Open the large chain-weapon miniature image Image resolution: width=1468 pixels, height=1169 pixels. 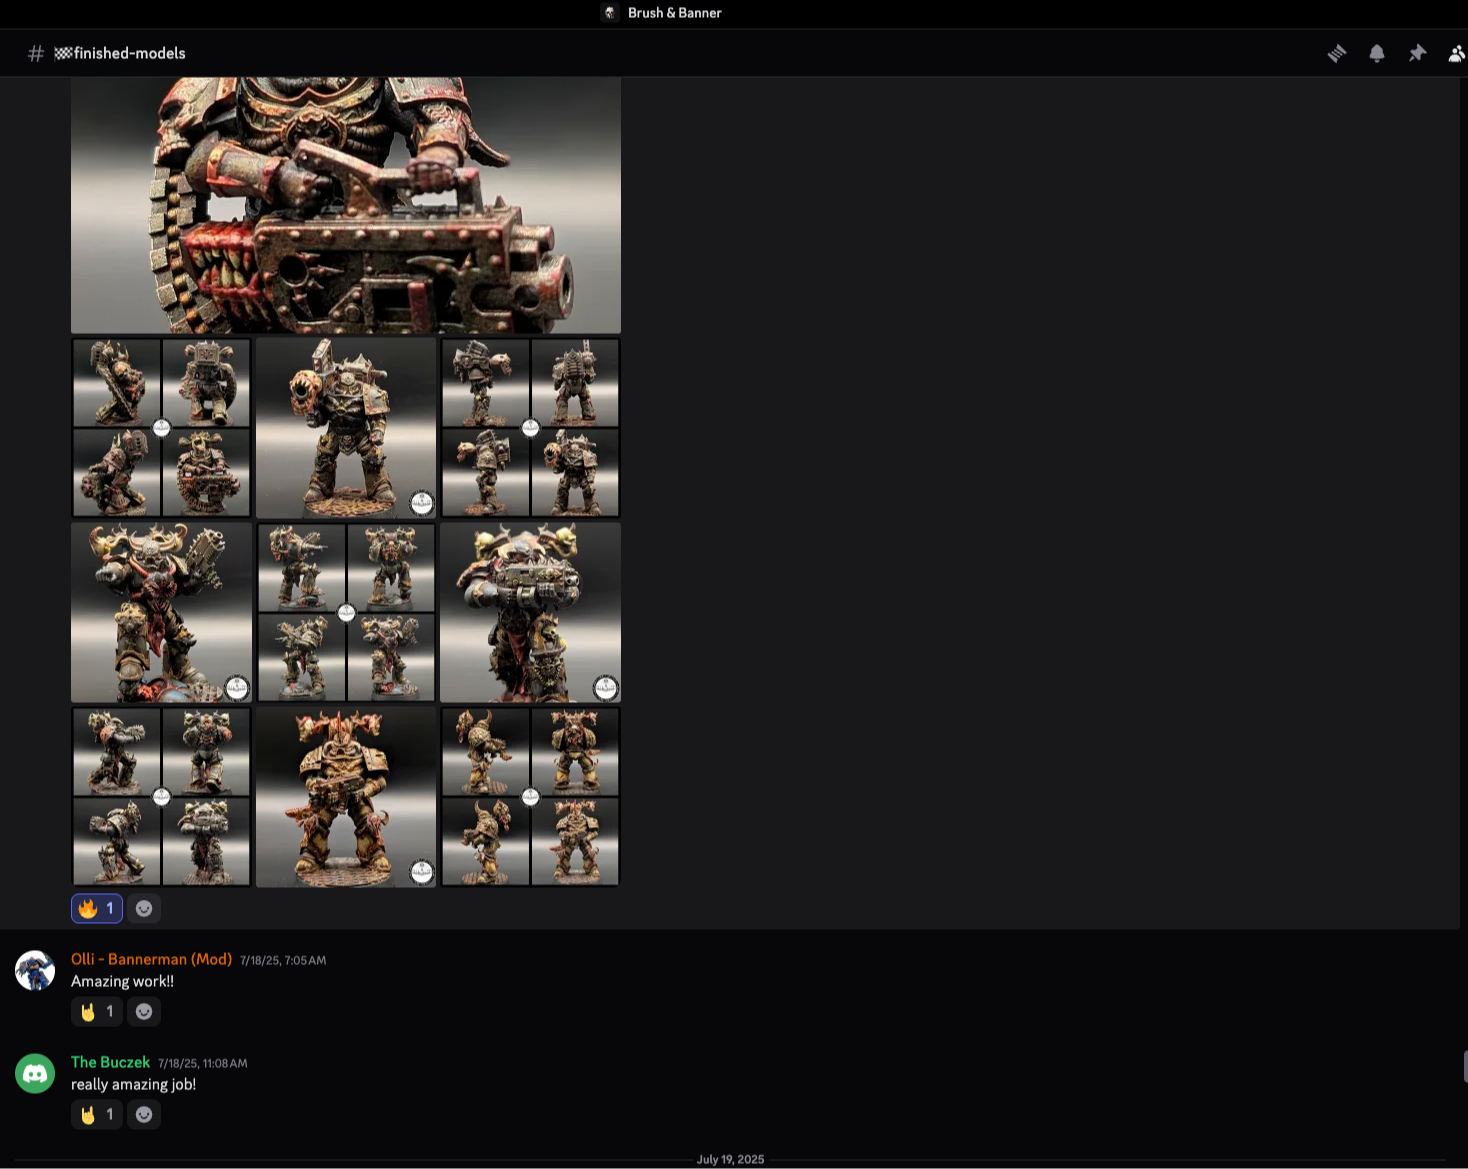(346, 205)
